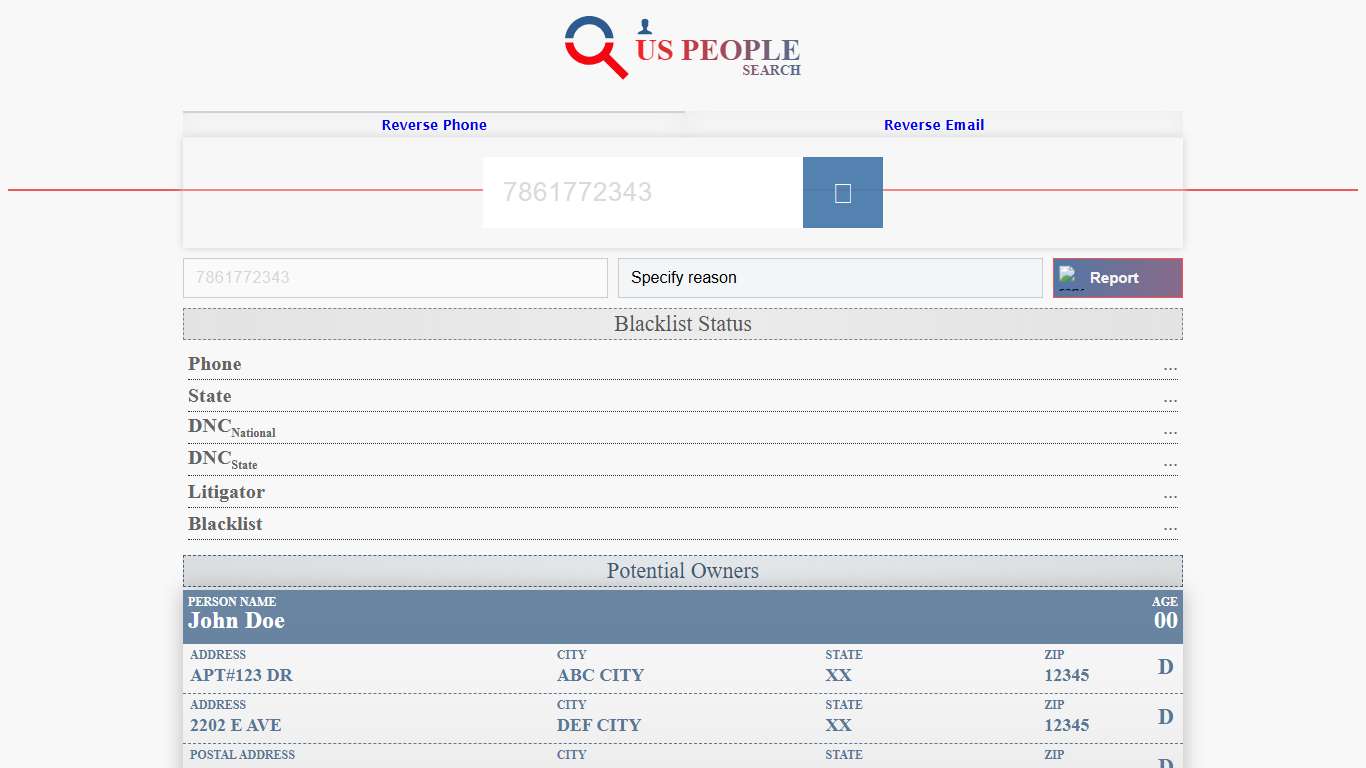Viewport: 1366px width, 768px height.
Task: Expand the Blacklist row ellipsis
Action: click(x=1170, y=528)
